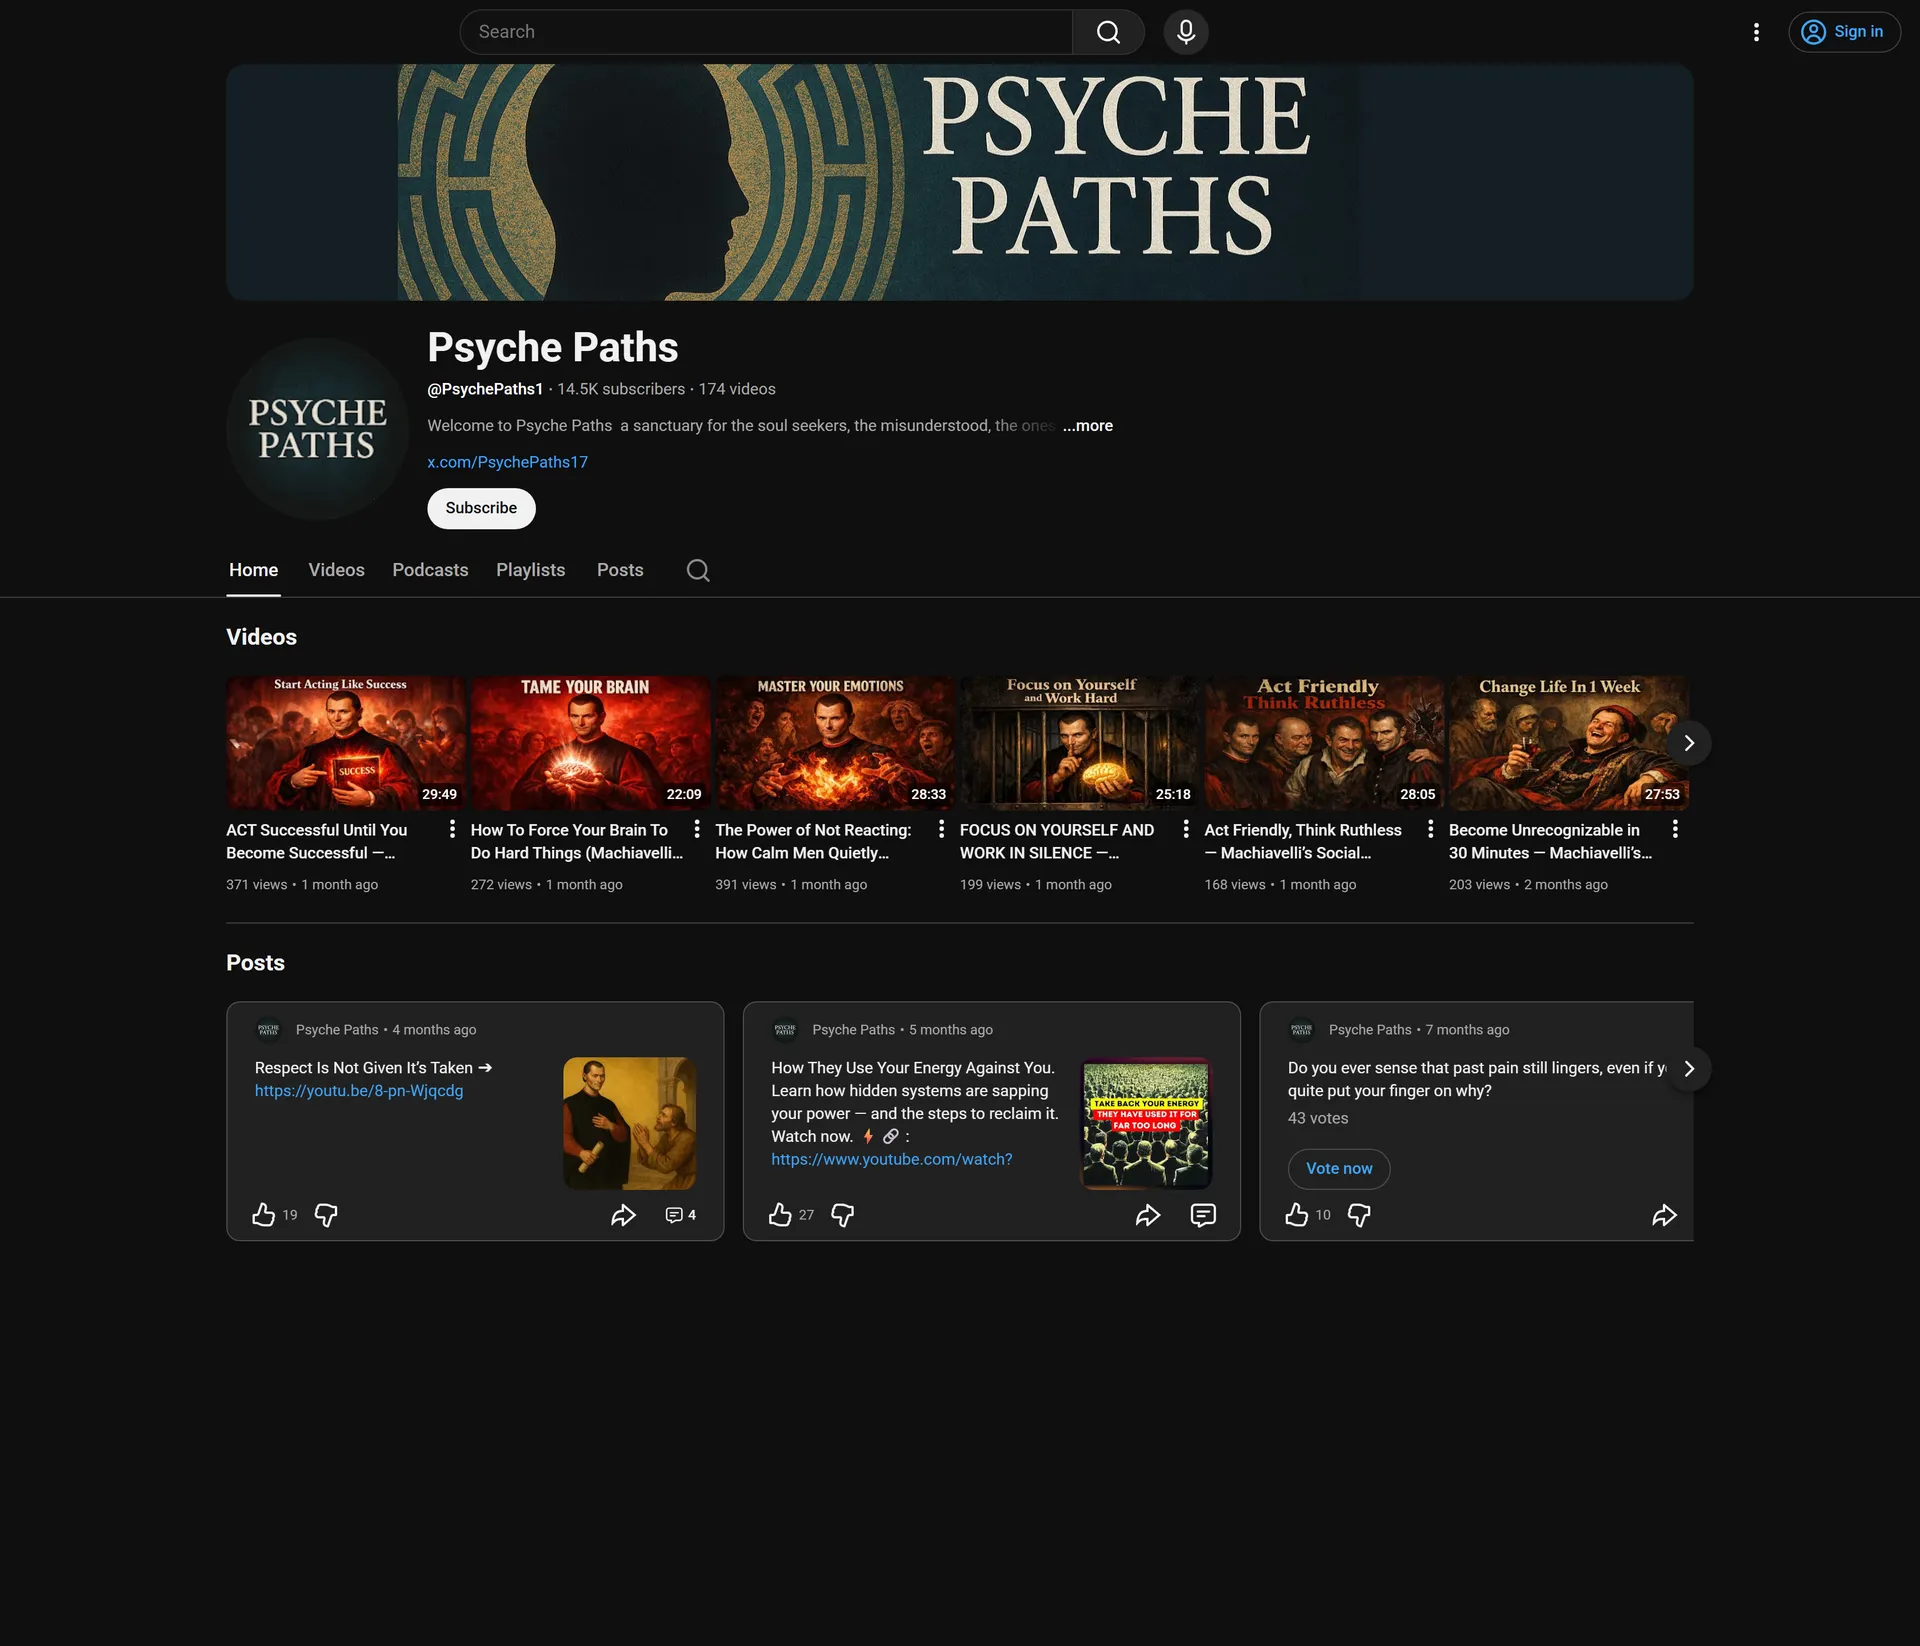Viewport: 1920px width, 1646px height.
Task: Open the 'Take Back Your Energy' post image
Action: (1146, 1123)
